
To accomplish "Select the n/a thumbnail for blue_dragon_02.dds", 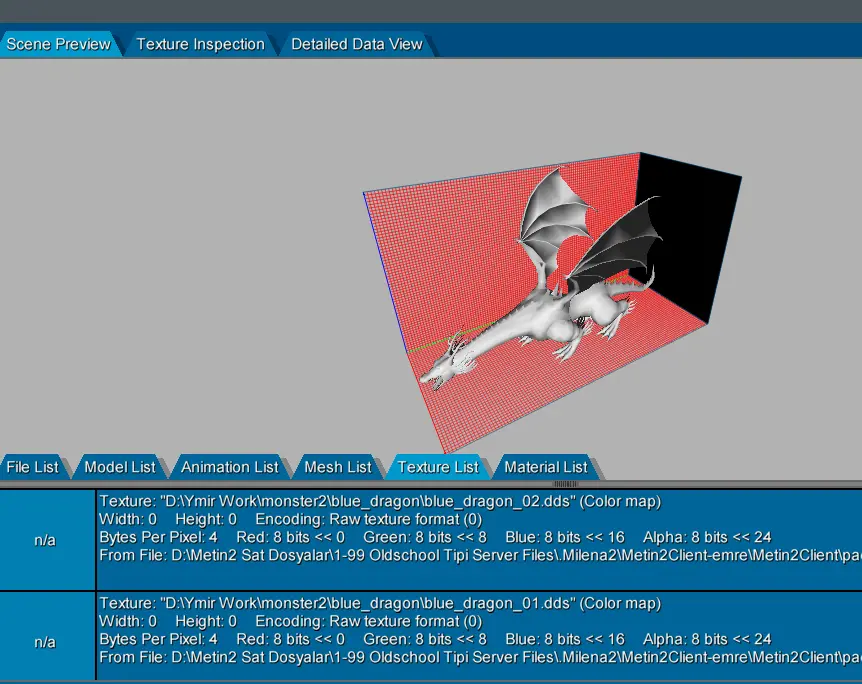I will point(47,540).
